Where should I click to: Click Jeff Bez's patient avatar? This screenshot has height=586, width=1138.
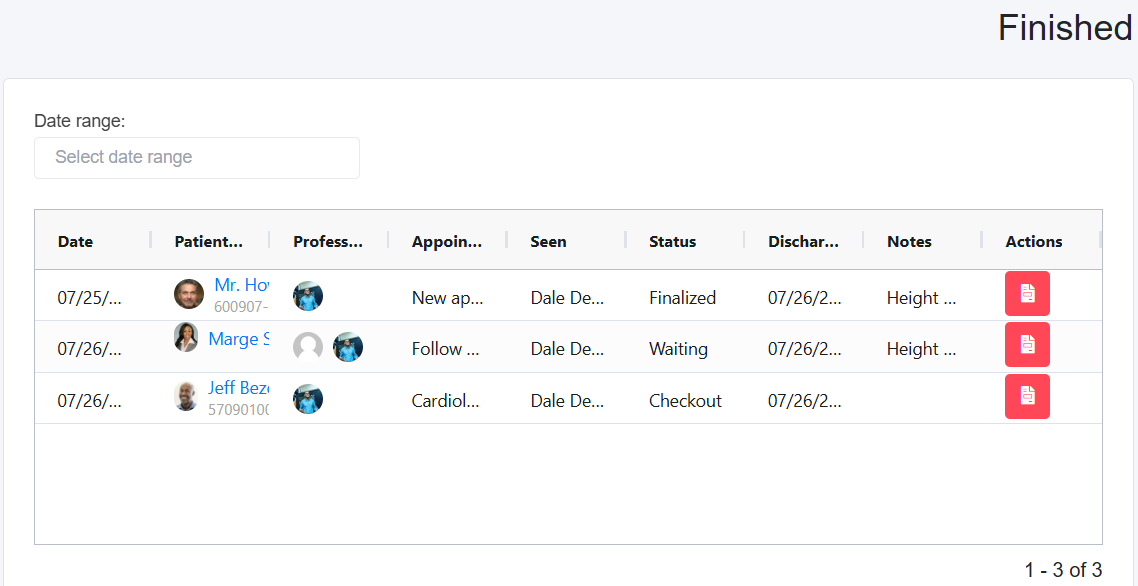[186, 396]
